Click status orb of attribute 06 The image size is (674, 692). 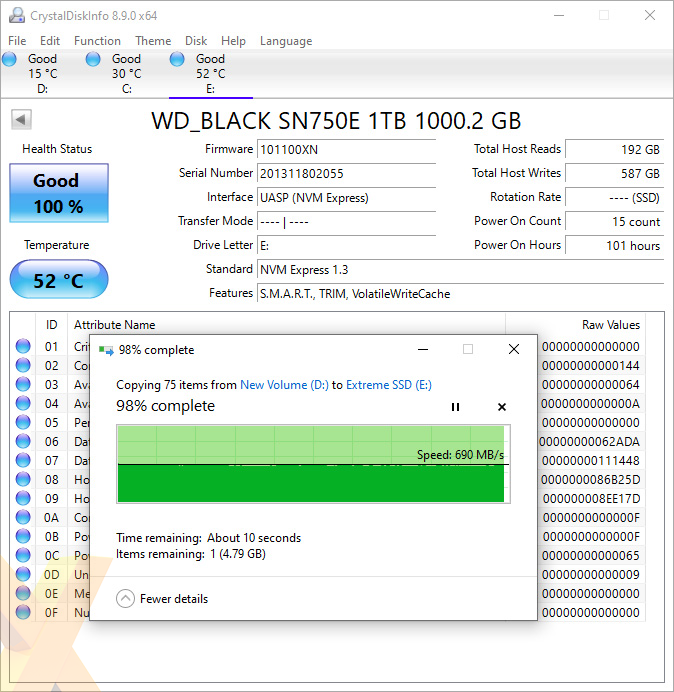(x=23, y=441)
